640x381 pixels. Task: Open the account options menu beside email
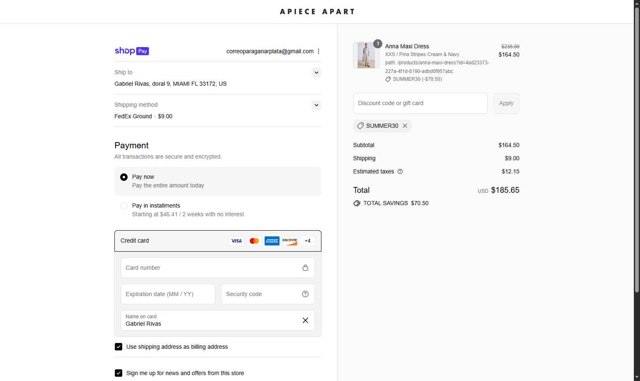318,51
